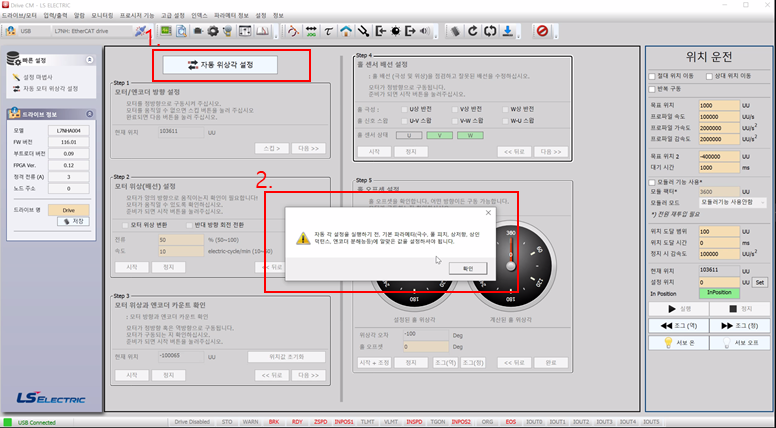Collapse the 빠른 설정 panel

(90, 60)
